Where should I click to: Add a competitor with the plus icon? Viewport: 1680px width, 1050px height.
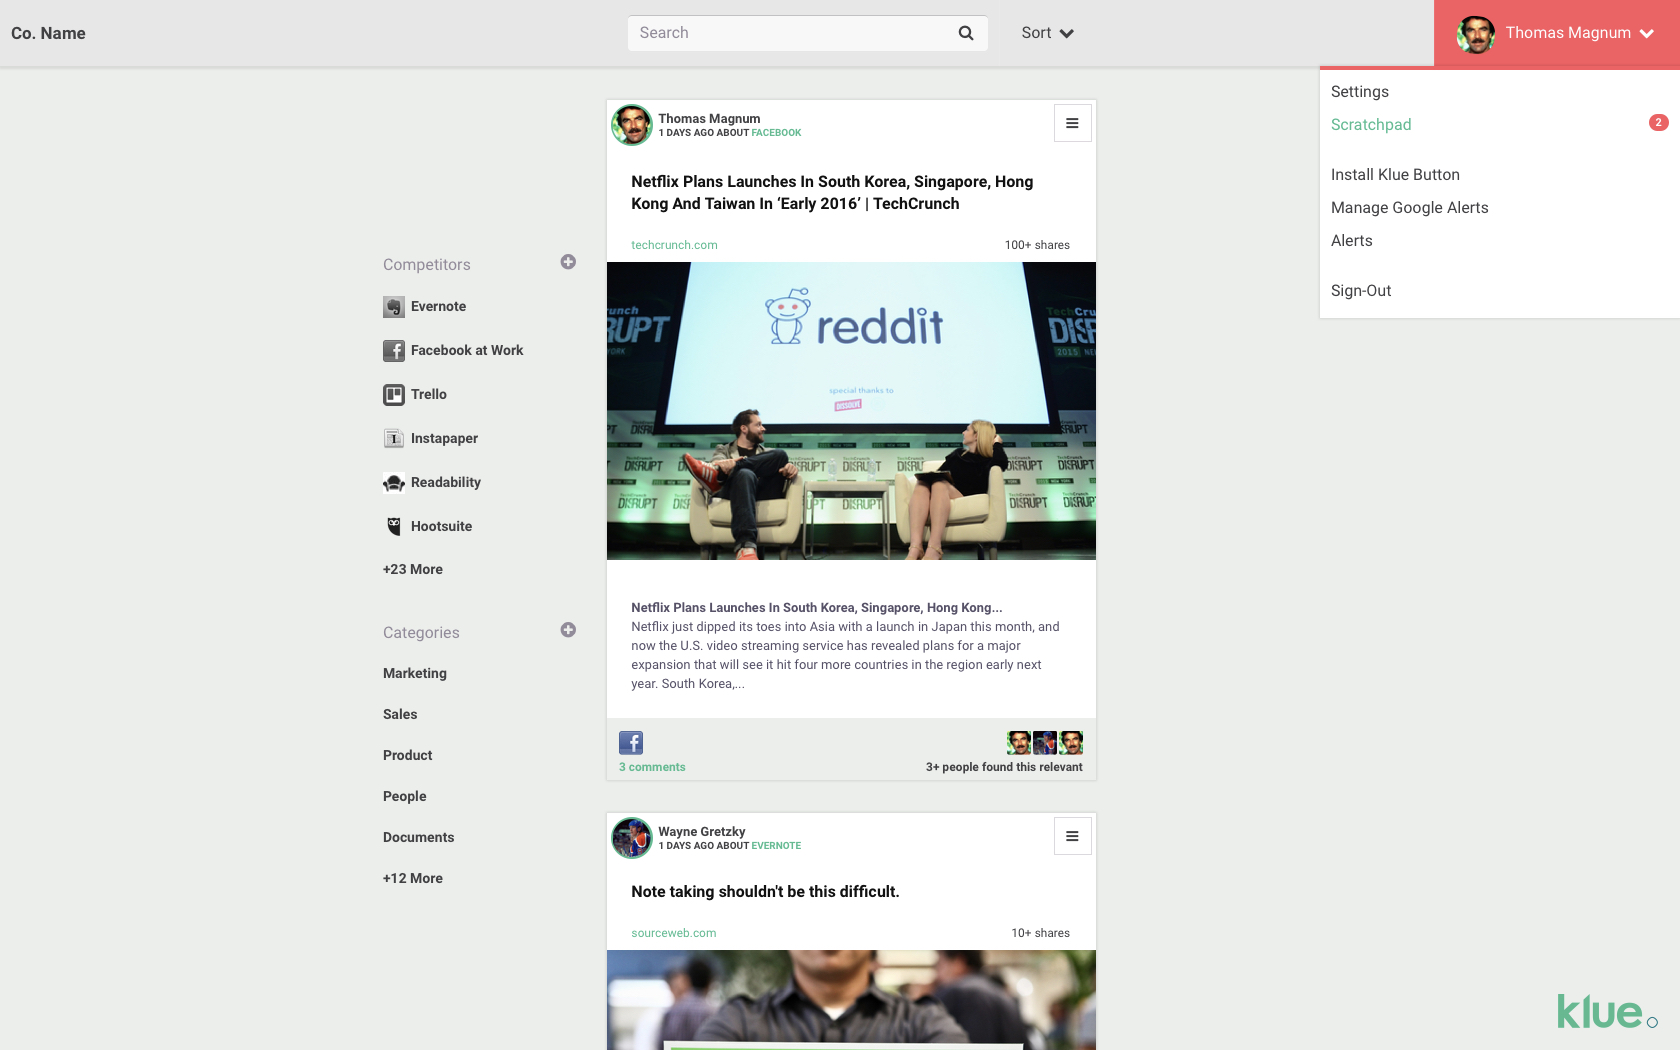pos(568,262)
